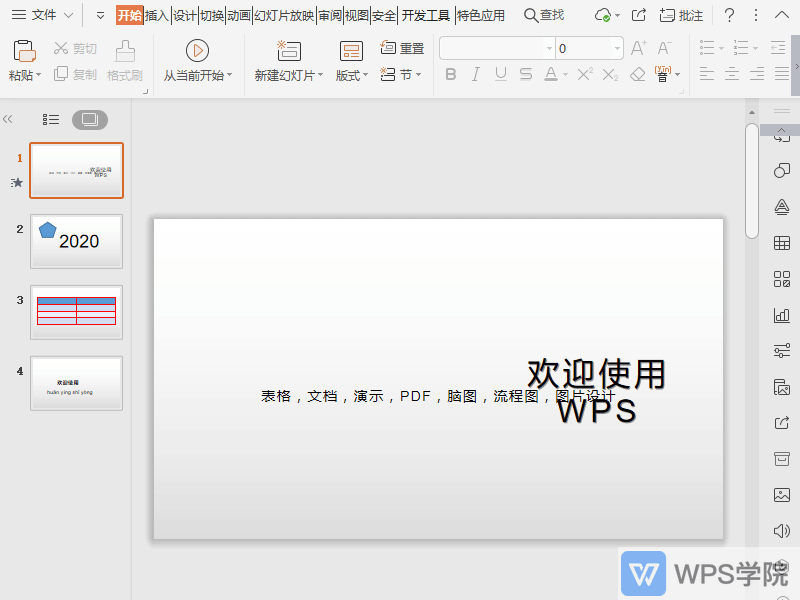Toggle underline formatting
The image size is (800, 600).
[500, 73]
